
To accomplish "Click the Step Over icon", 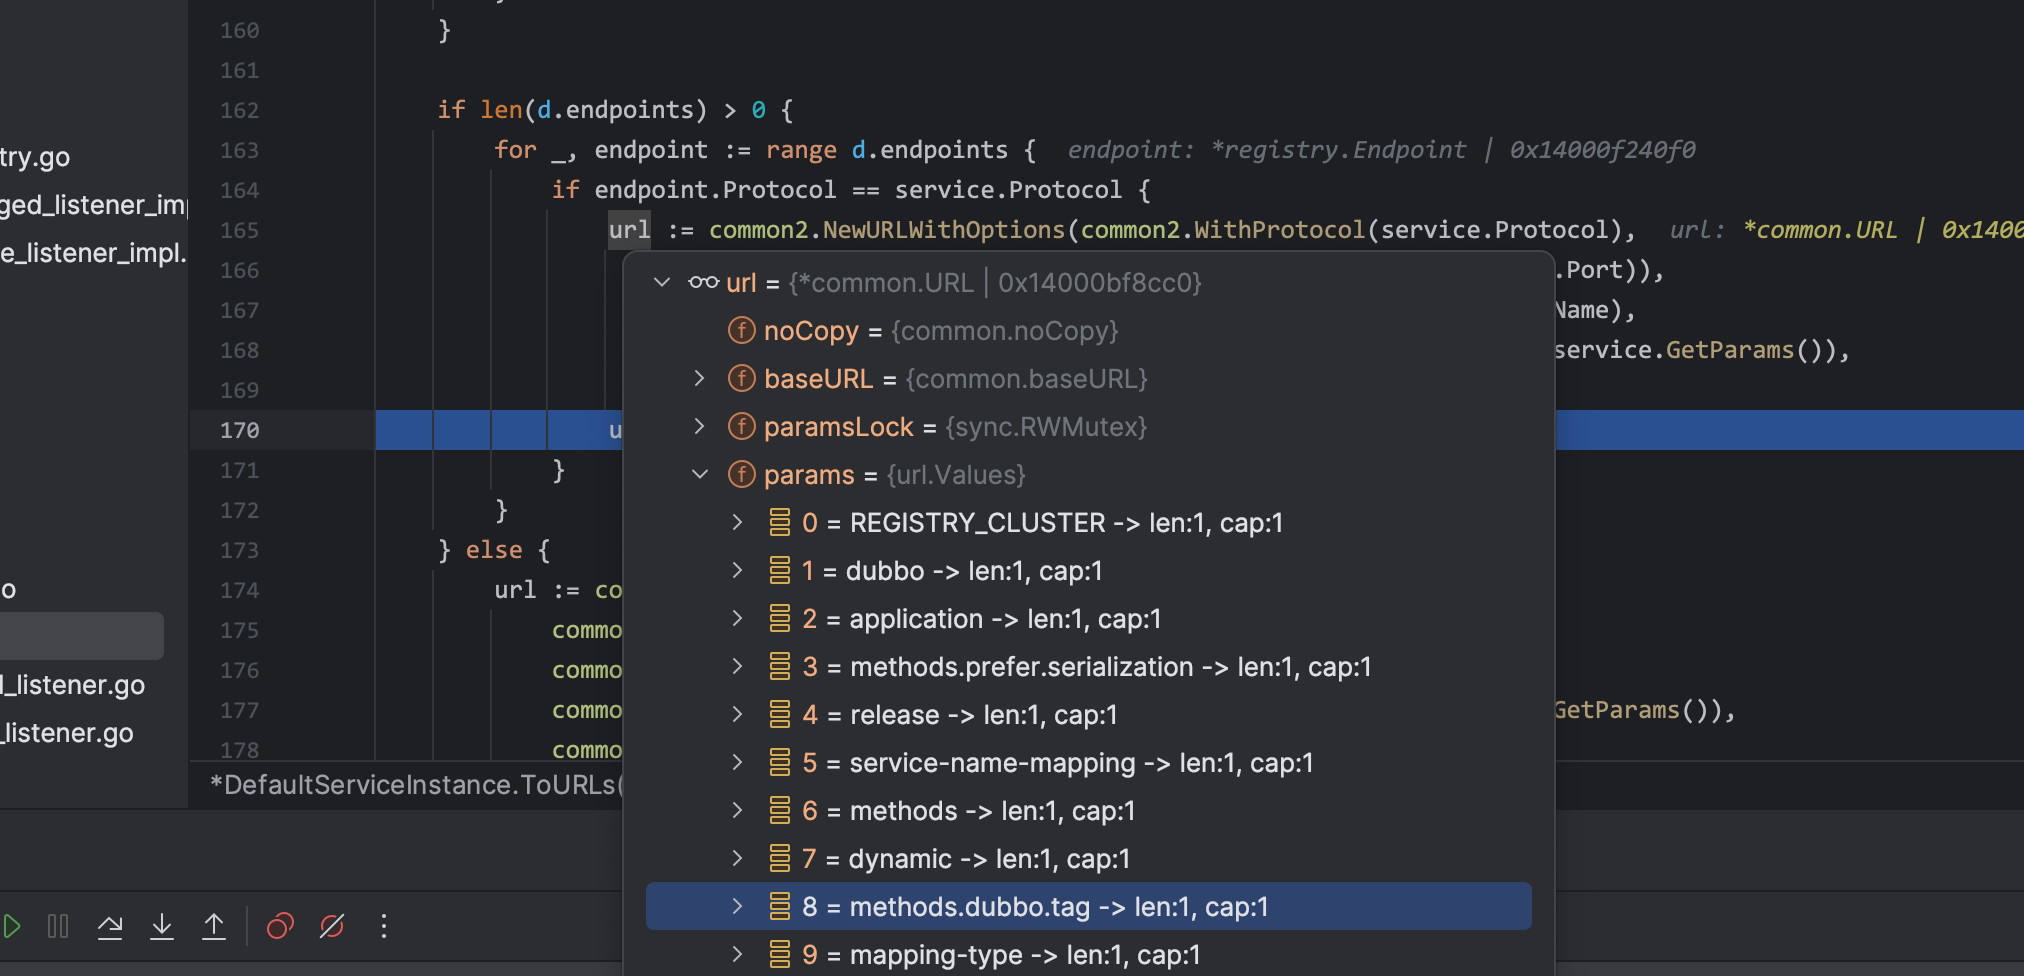I will (x=110, y=926).
